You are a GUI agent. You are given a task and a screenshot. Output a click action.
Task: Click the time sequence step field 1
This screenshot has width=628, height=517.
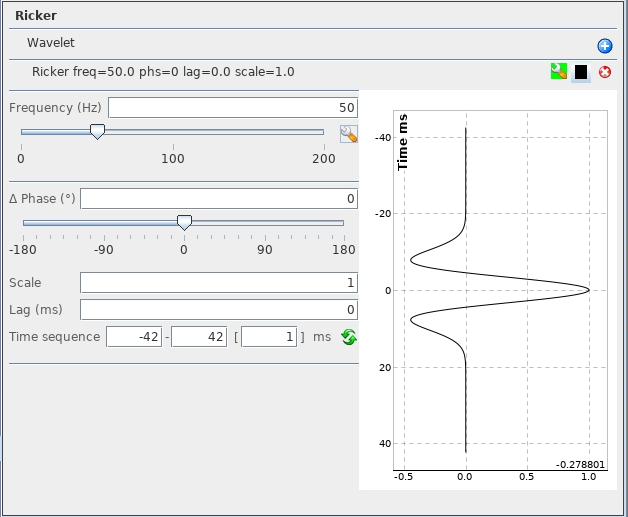pyautogui.click(x=269, y=336)
